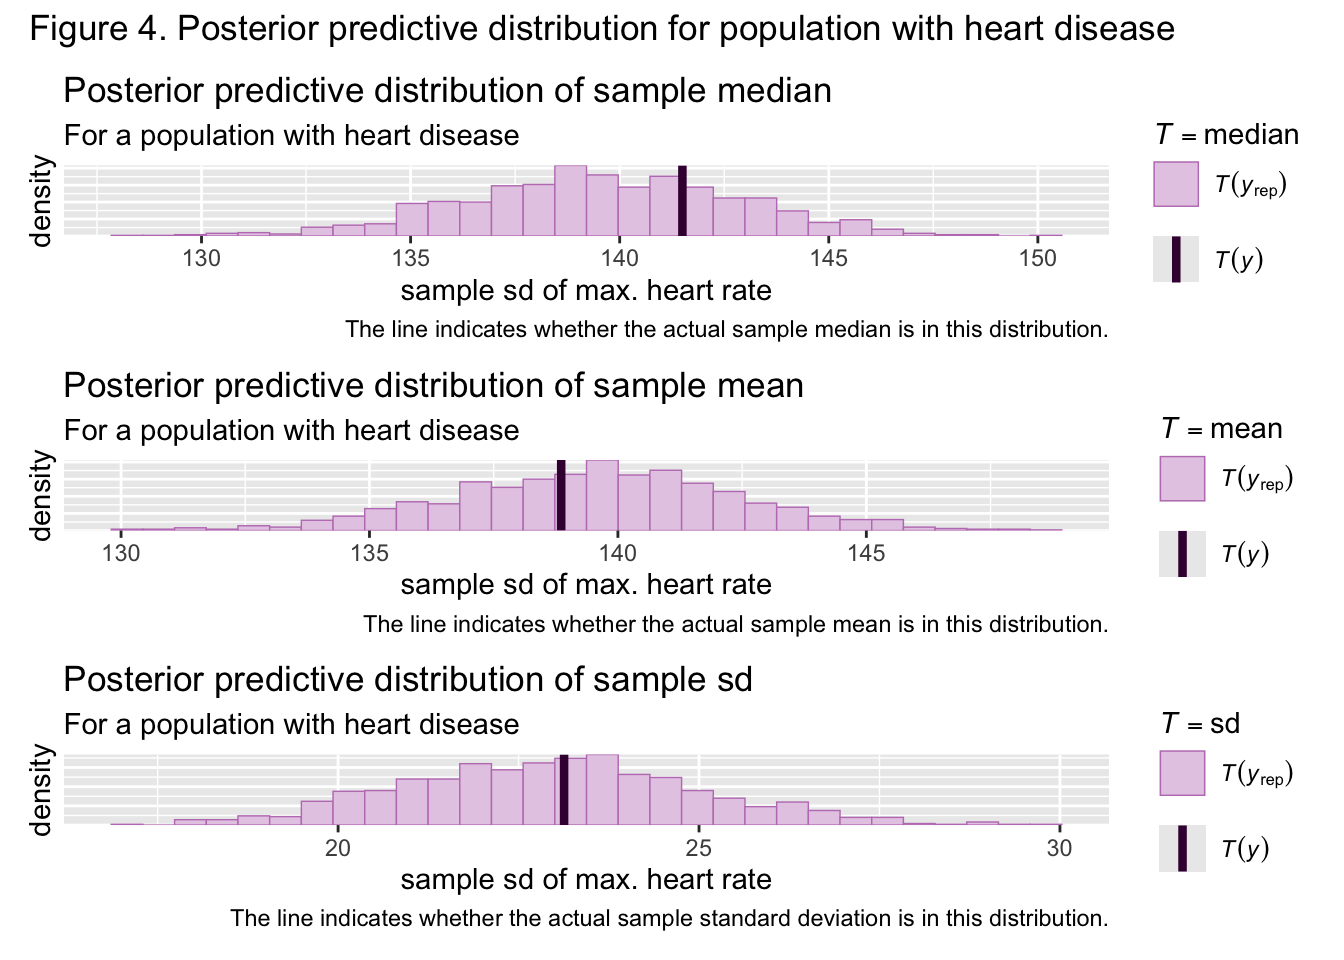Click the T(y) line key in sd legend

(1182, 848)
